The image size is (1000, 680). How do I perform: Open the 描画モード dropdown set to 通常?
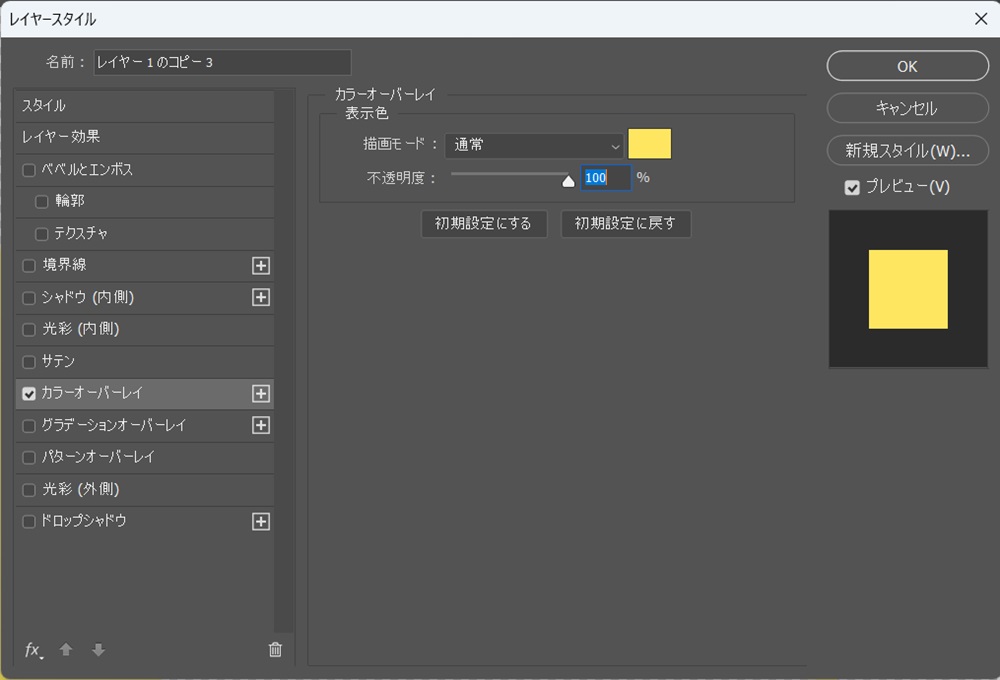click(534, 145)
